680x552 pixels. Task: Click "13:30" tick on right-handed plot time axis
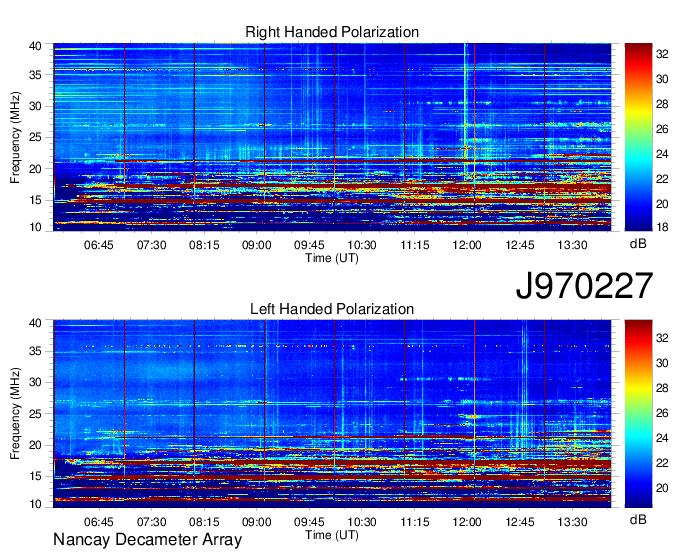click(572, 245)
